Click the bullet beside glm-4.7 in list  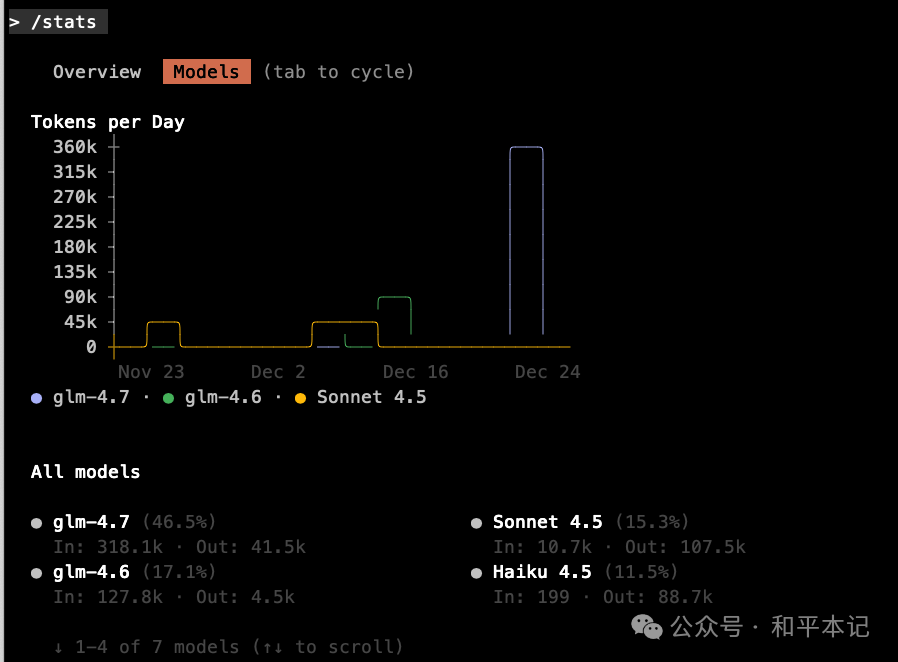pos(37,523)
